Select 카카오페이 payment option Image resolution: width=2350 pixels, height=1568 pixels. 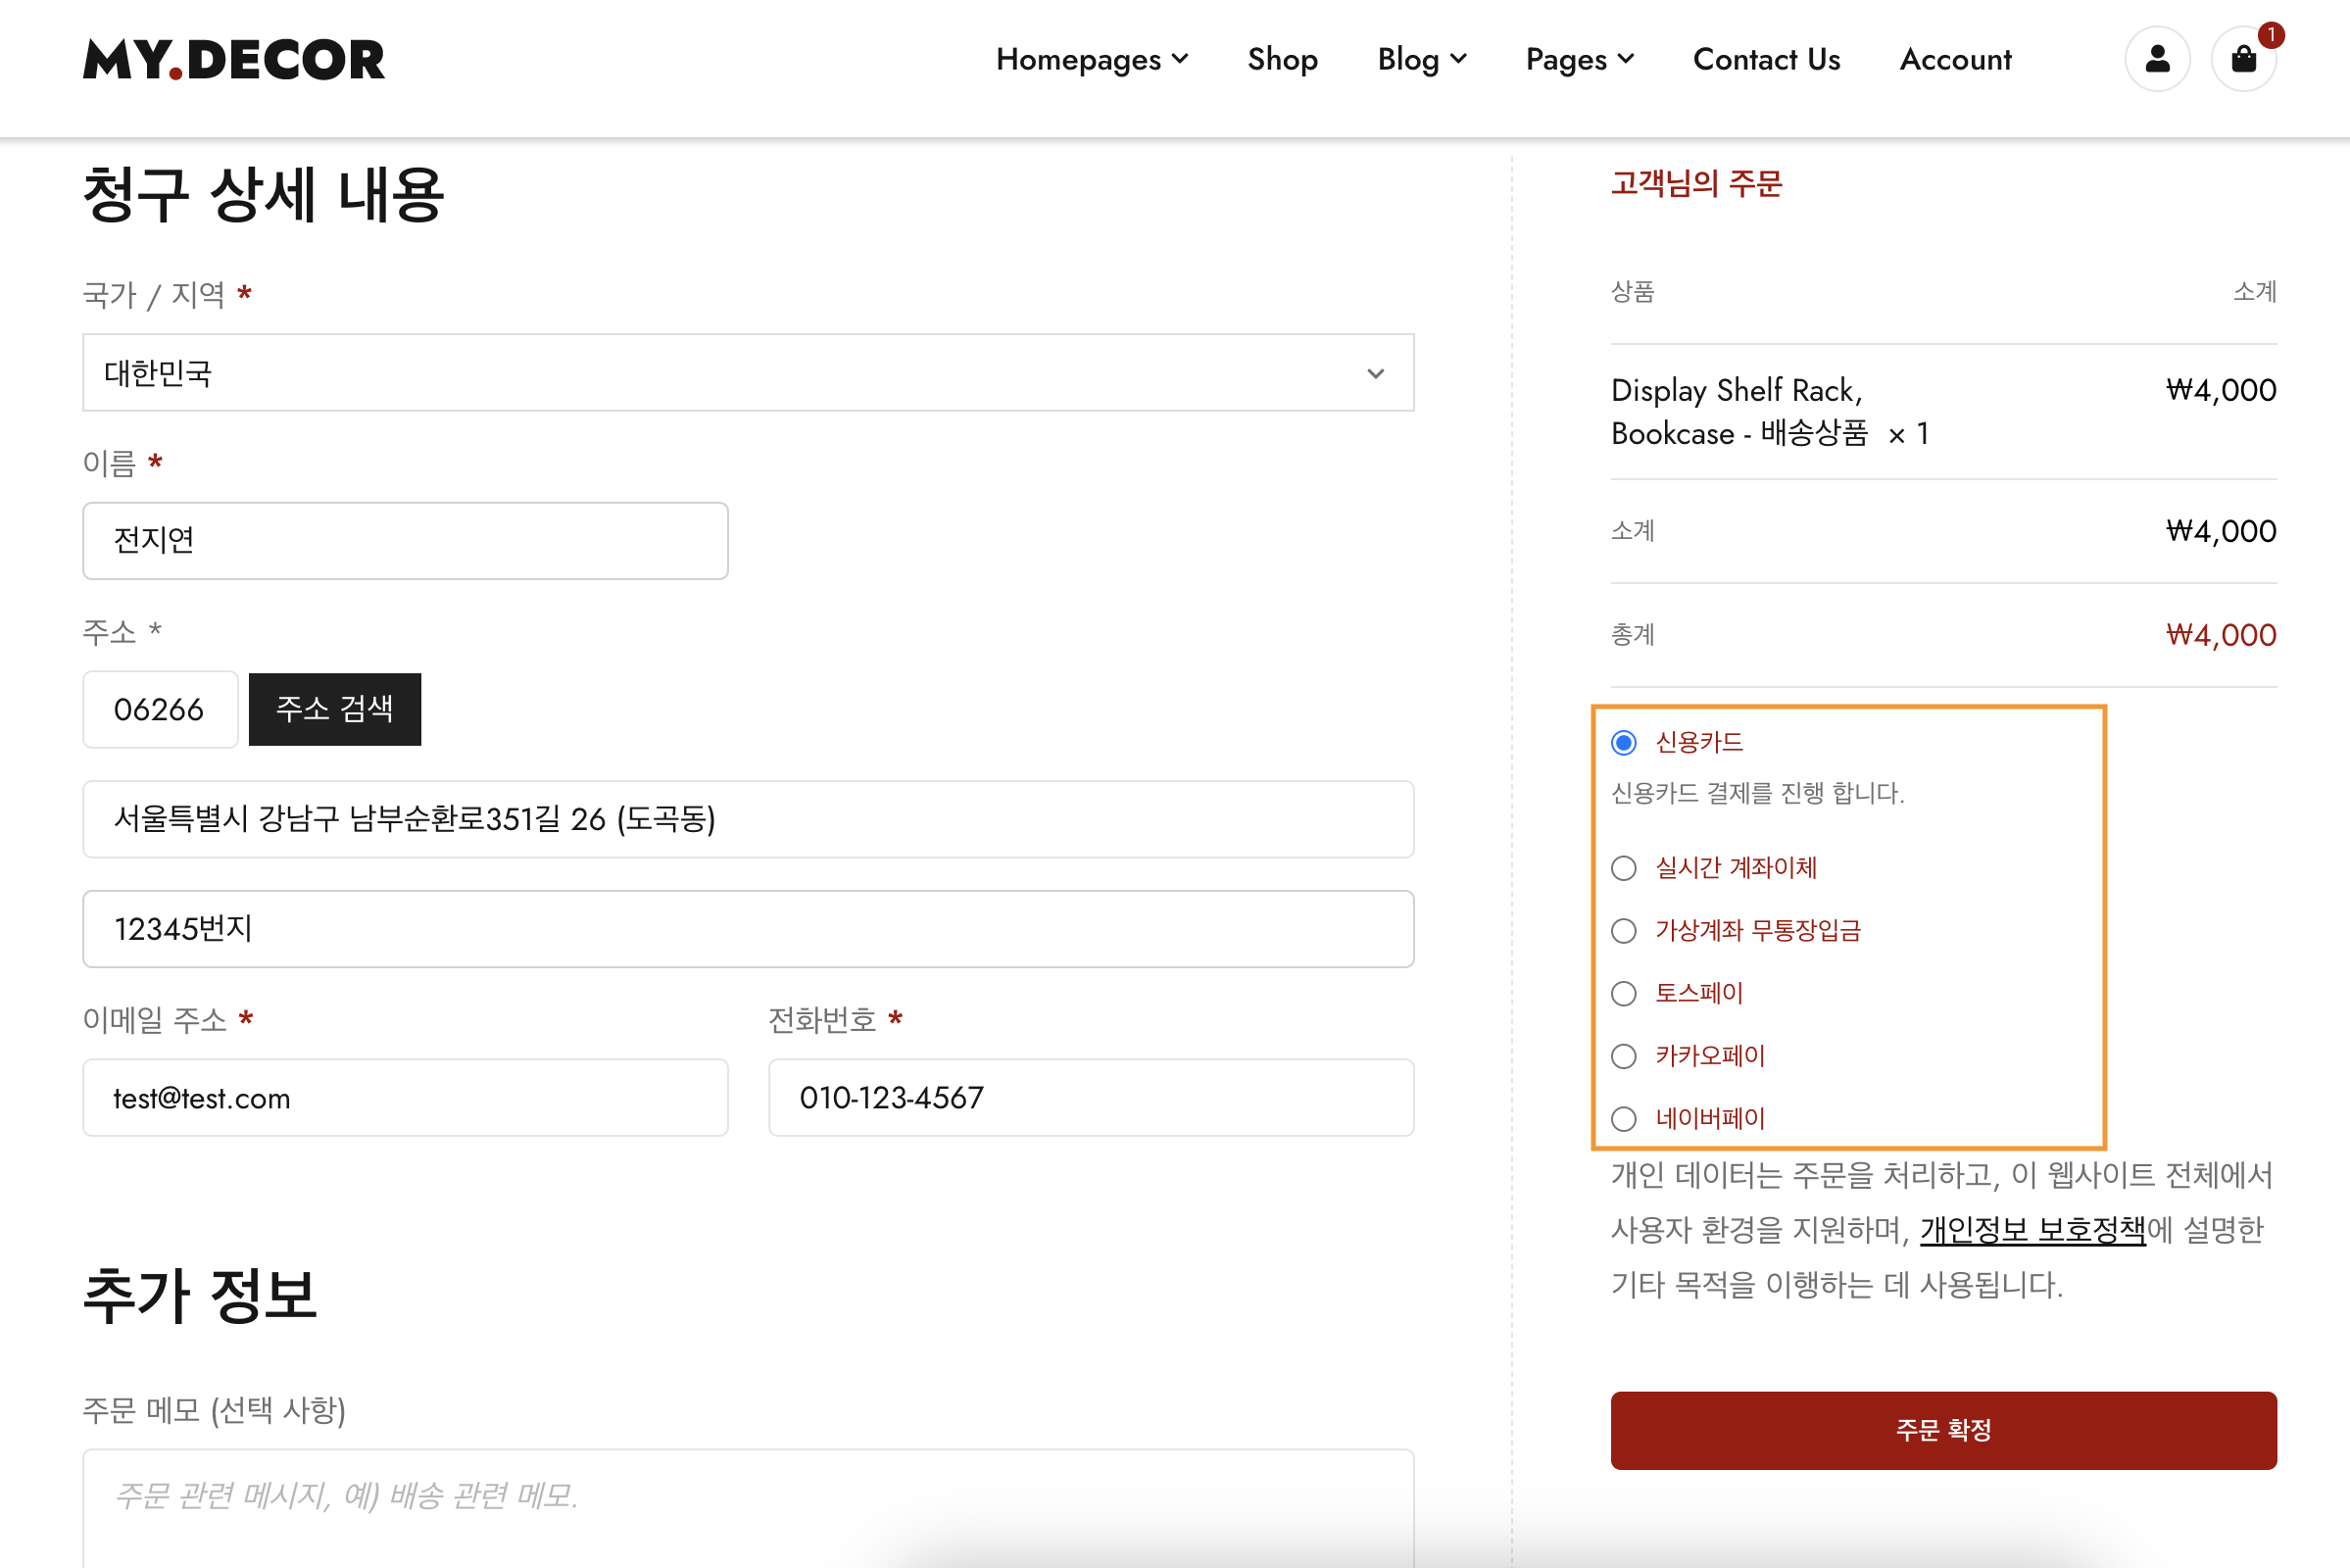point(1622,1056)
